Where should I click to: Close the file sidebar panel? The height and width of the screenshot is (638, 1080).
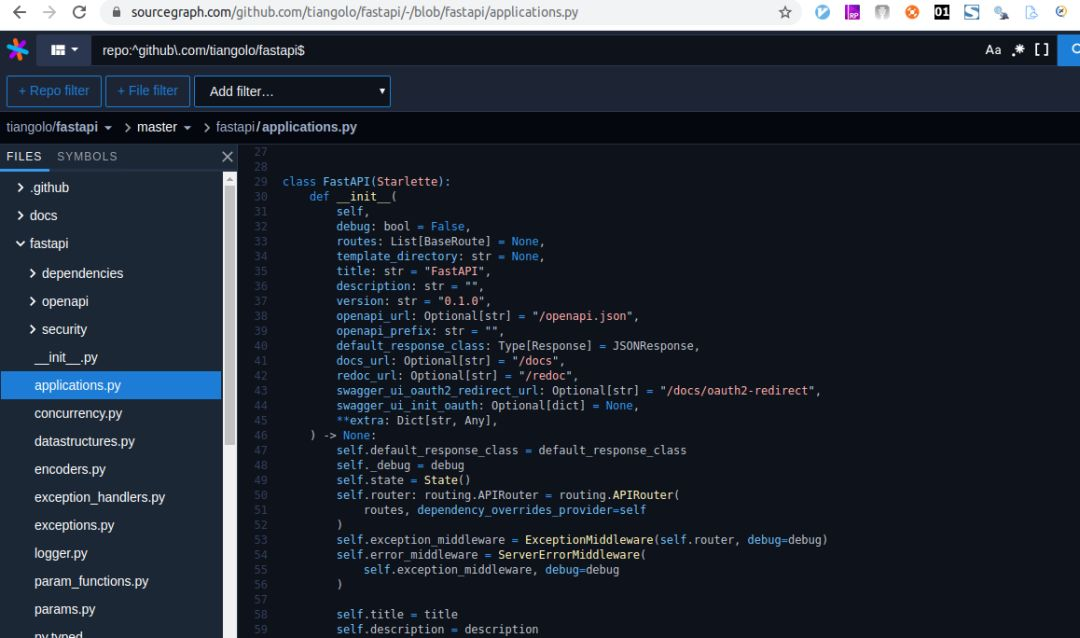[227, 157]
